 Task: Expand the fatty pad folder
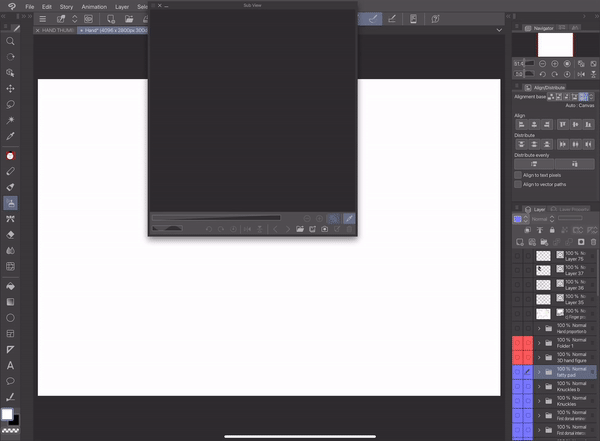tap(539, 372)
